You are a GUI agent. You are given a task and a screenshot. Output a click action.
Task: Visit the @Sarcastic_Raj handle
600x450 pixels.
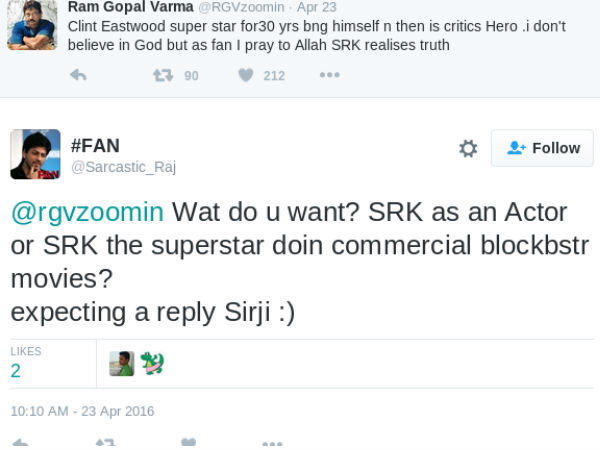pyautogui.click(x=123, y=167)
